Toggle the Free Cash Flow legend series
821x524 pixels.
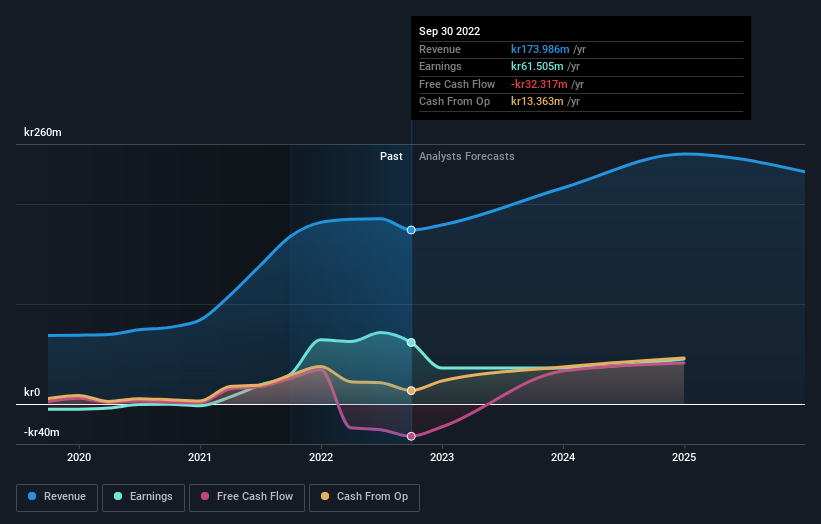coord(247,497)
